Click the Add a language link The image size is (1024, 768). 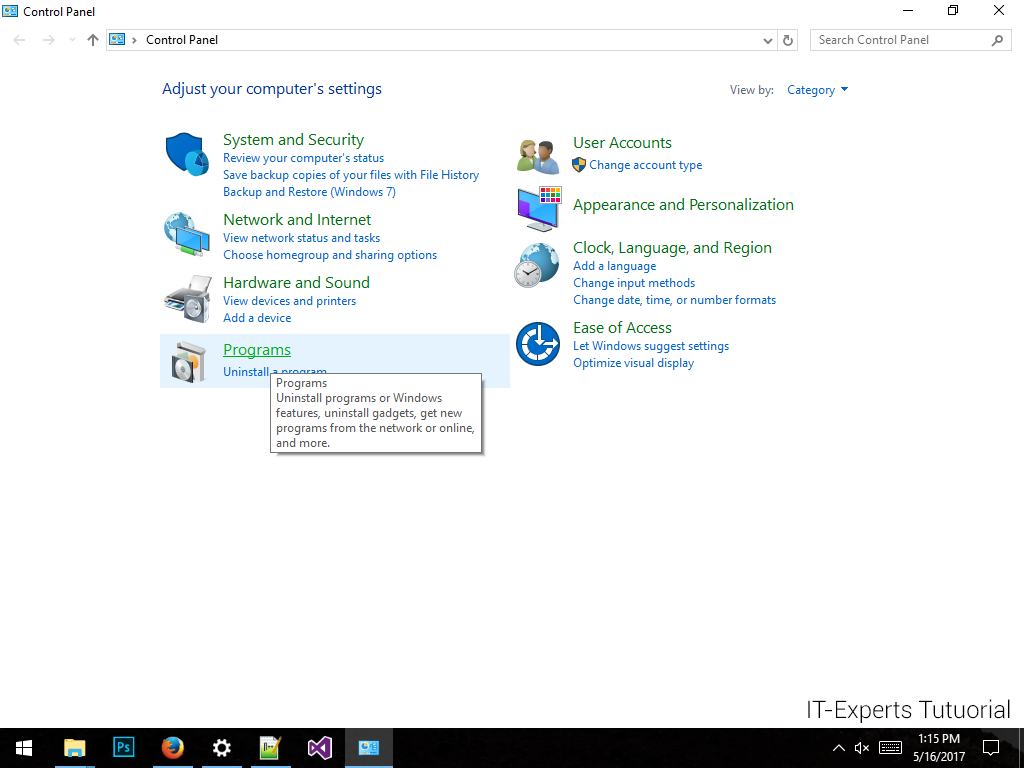(x=614, y=266)
